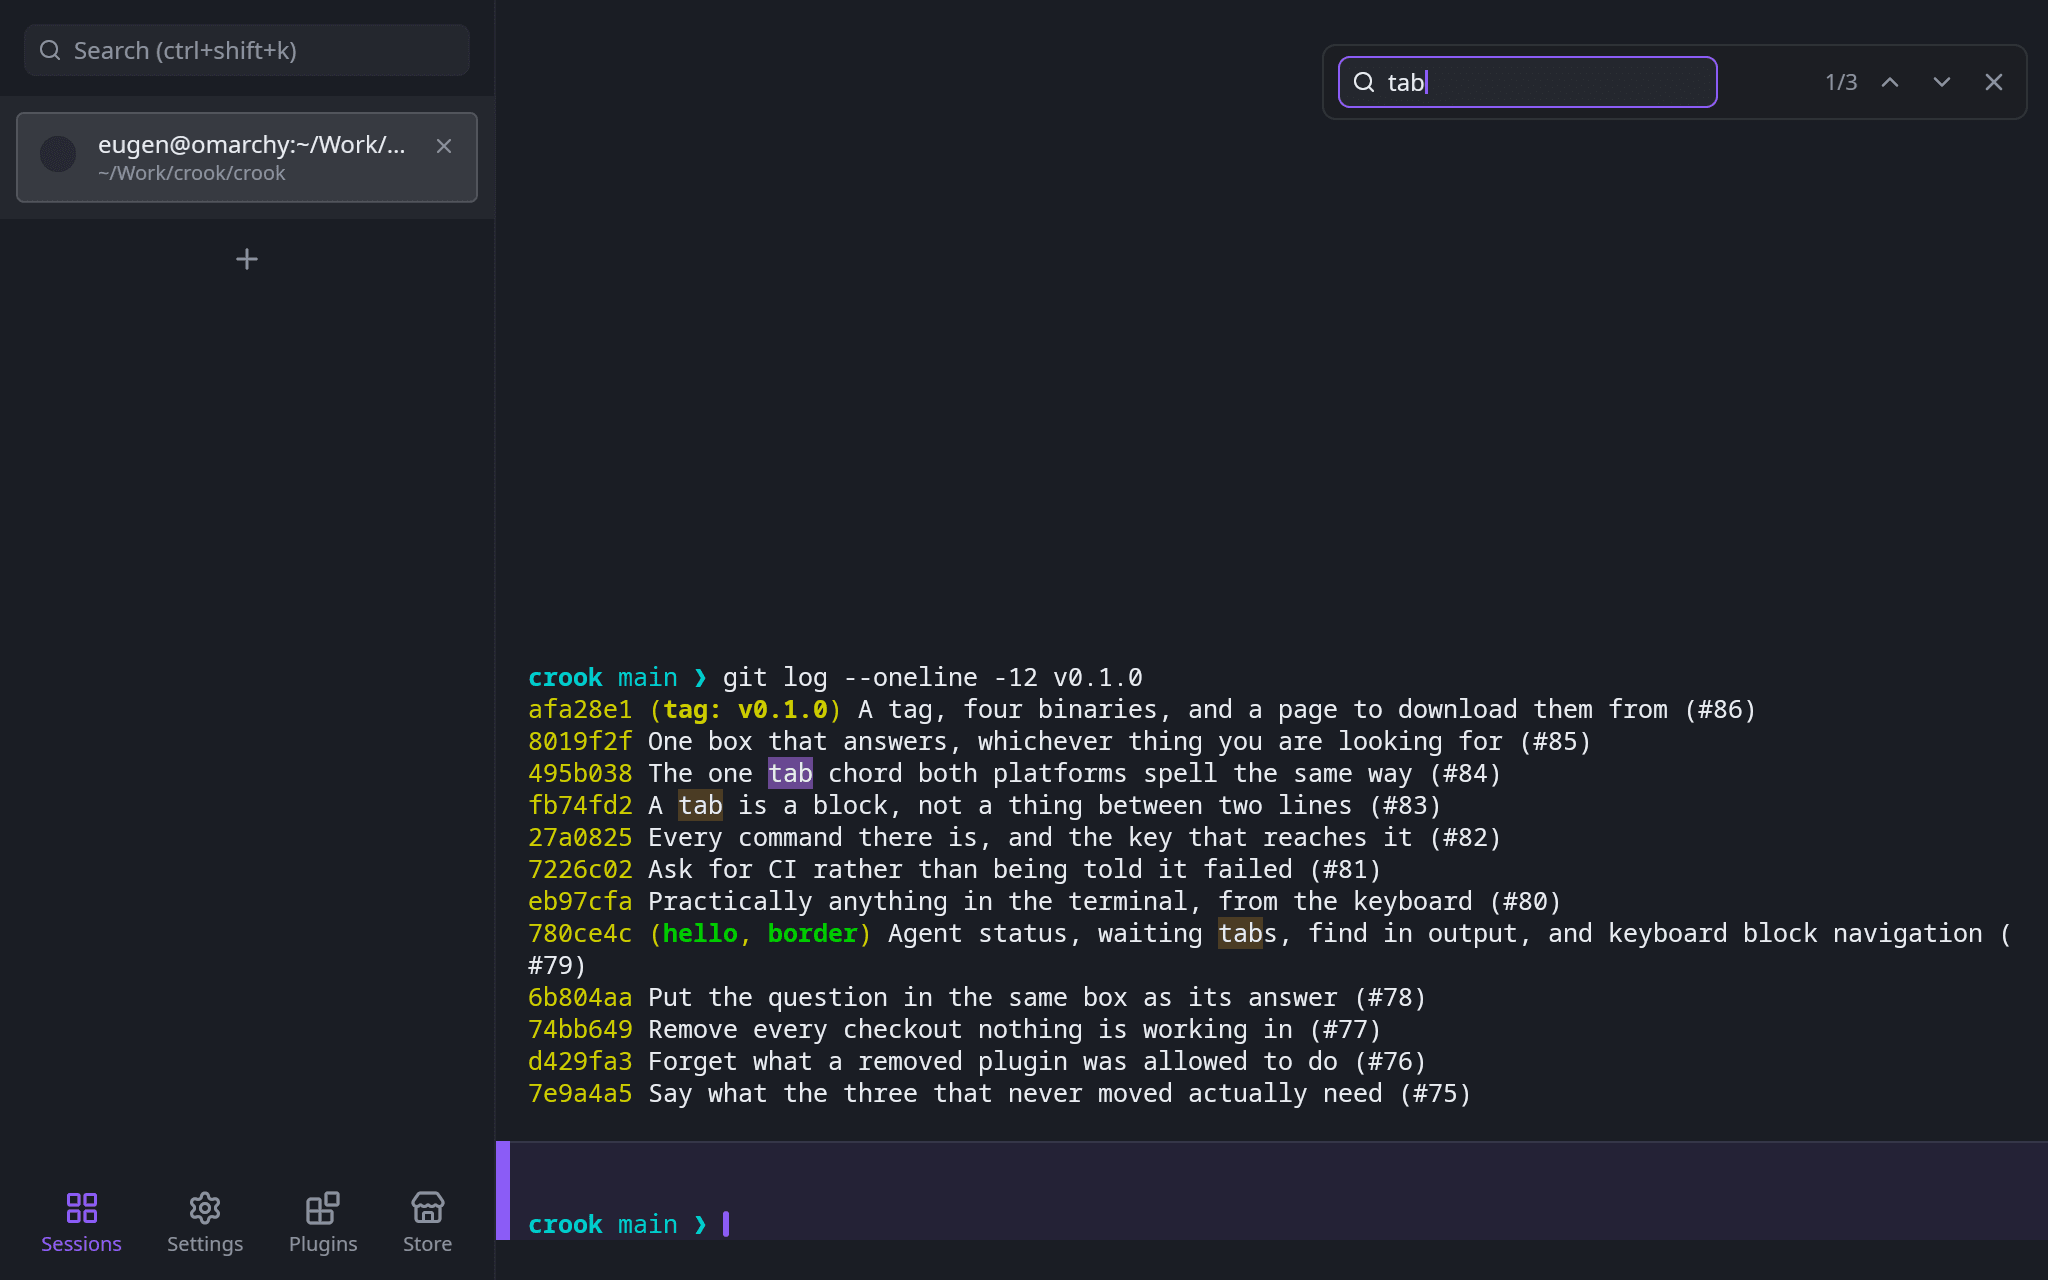Screen dimensions: 2048x1280
Task: Add a new session with plus icon
Action: (x=247, y=259)
